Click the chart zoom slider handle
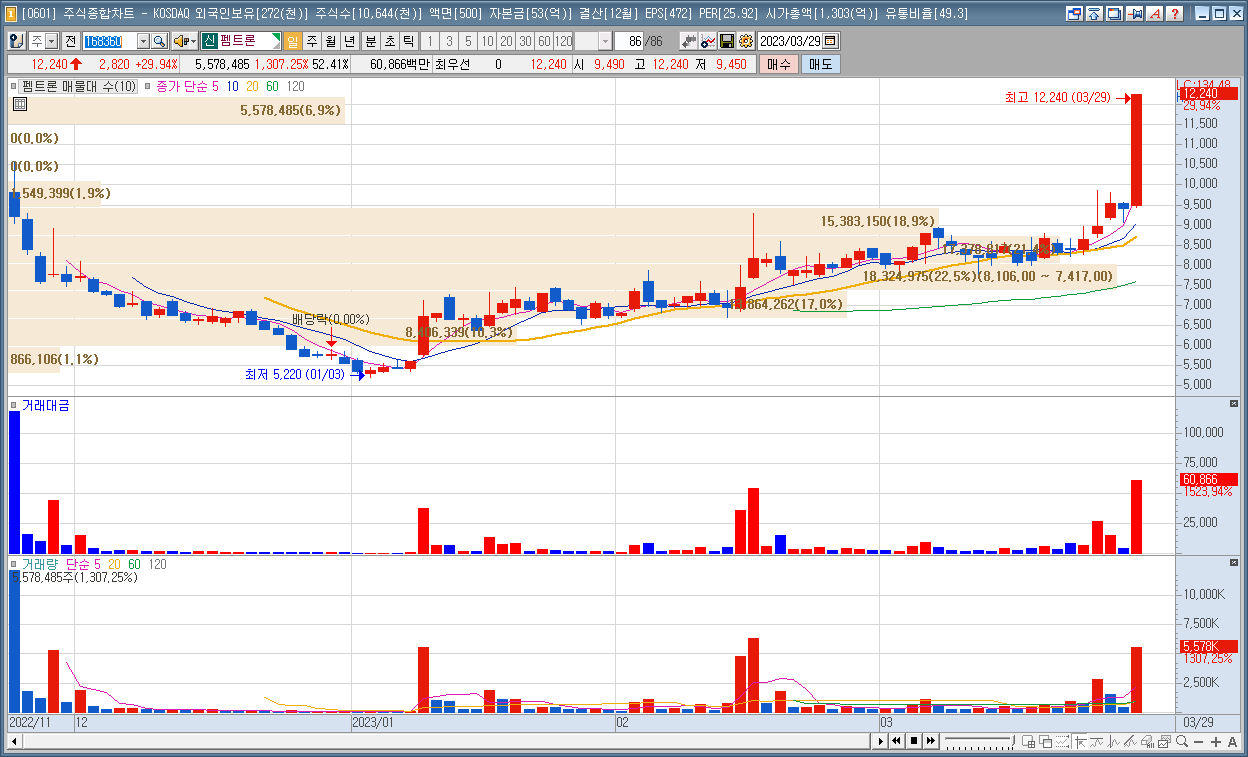The width and height of the screenshot is (1248, 757). (1013, 740)
